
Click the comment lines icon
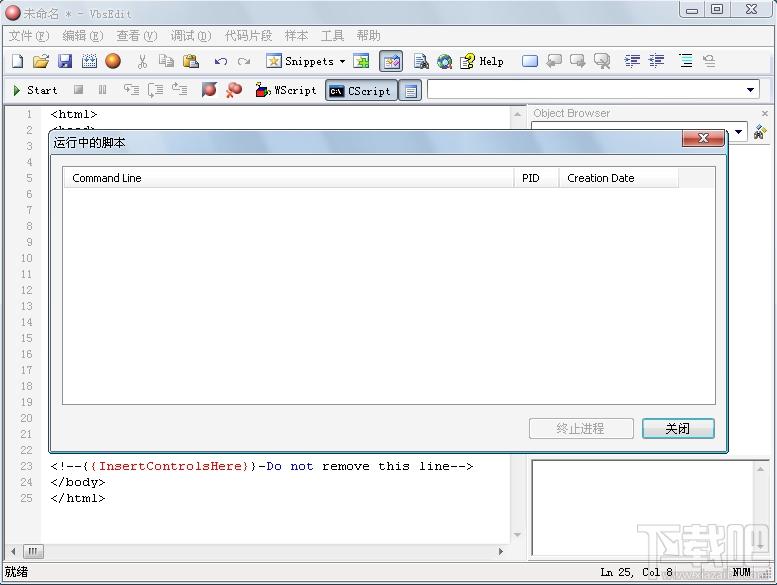click(686, 61)
